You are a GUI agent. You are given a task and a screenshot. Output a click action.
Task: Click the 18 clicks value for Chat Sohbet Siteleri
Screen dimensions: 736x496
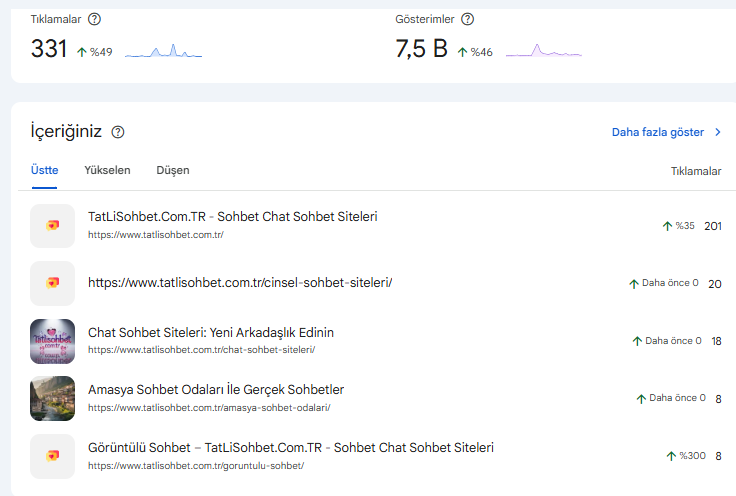pyautogui.click(x=716, y=341)
